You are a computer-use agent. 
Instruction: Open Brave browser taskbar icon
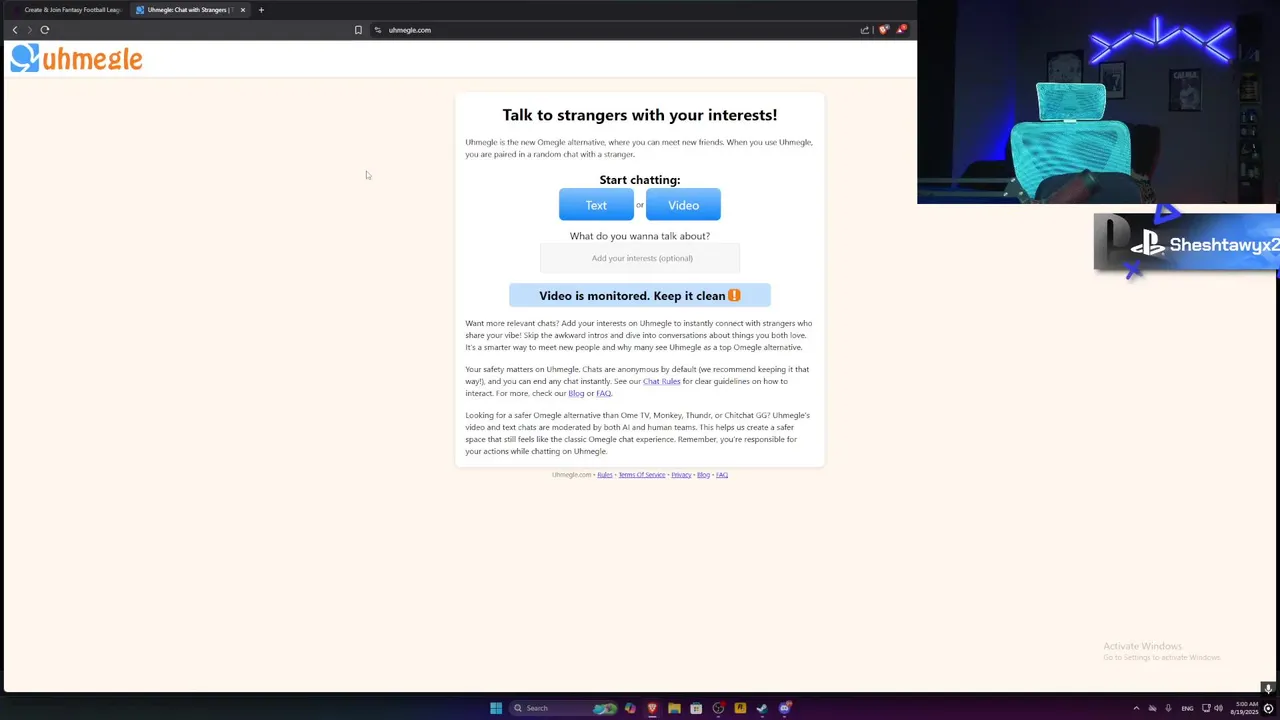(652, 708)
